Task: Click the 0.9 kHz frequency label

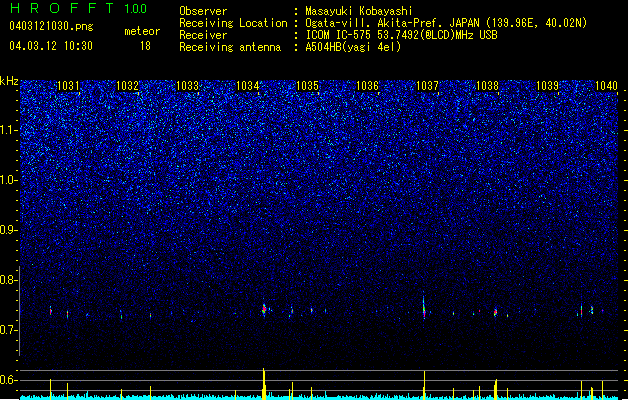Action: [x=9, y=230]
